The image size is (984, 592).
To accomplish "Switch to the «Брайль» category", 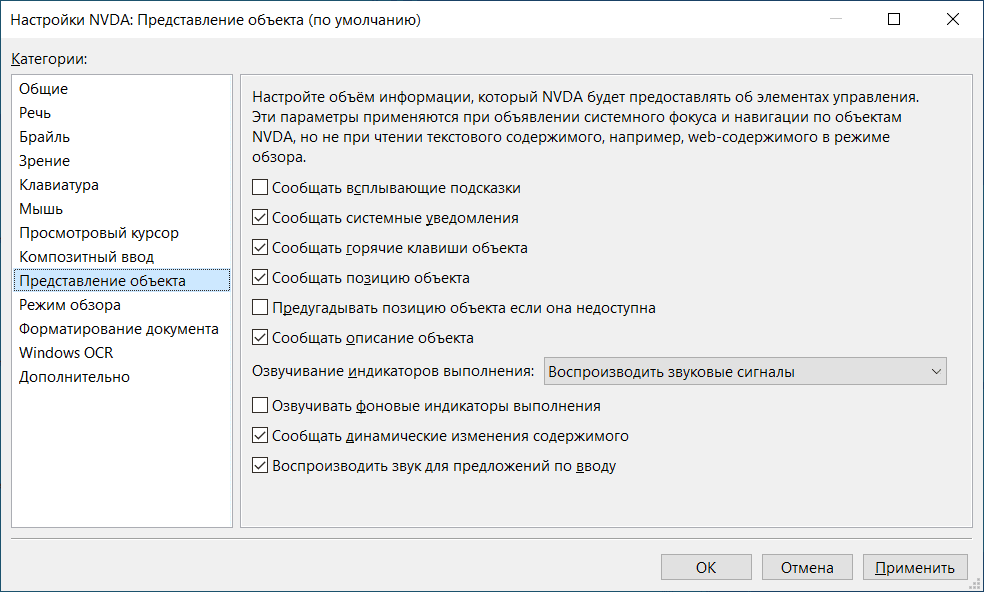I will (x=45, y=137).
